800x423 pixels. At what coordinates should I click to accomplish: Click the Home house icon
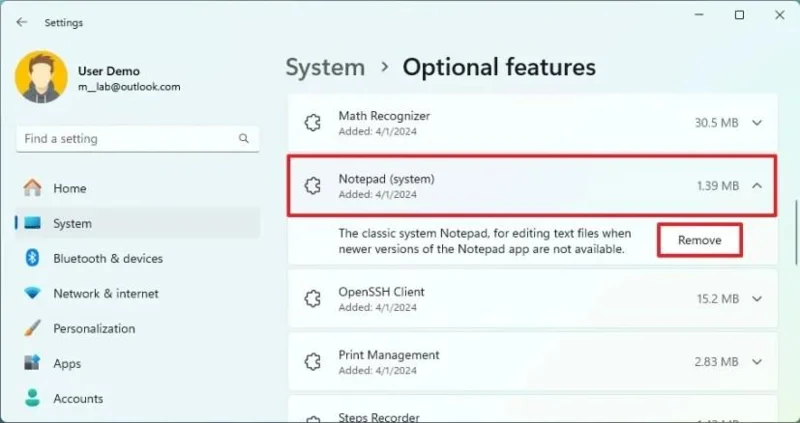[x=33, y=188]
